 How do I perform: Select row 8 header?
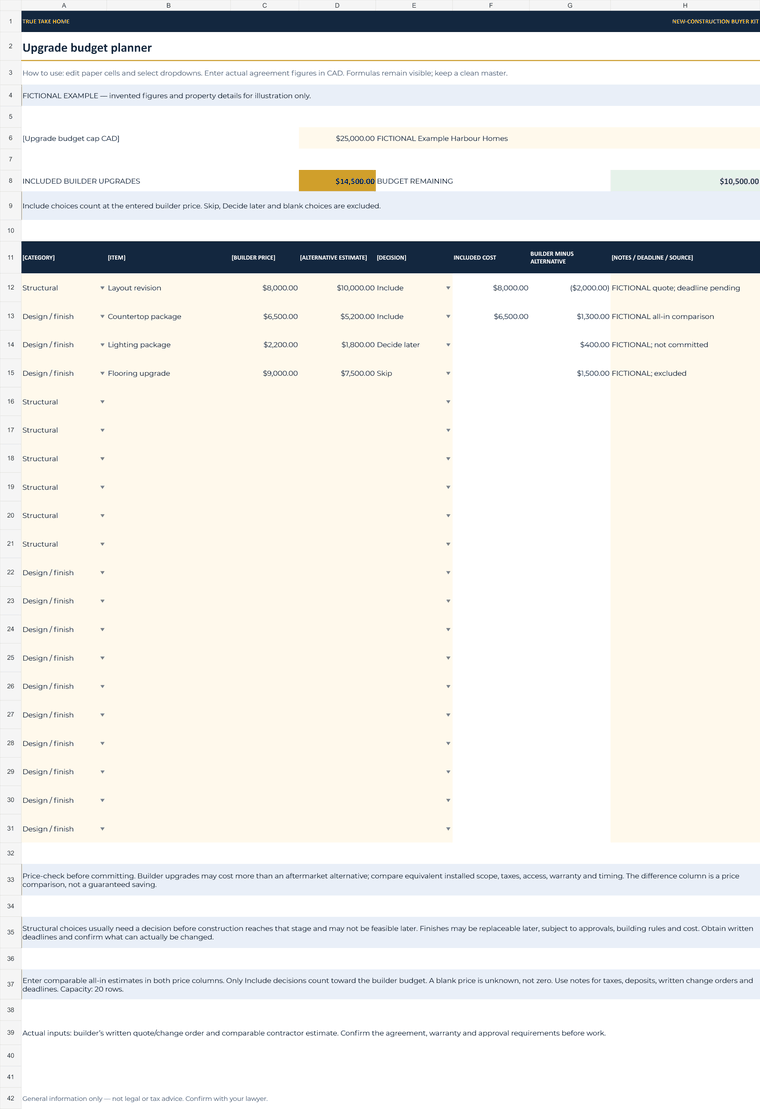tap(11, 181)
